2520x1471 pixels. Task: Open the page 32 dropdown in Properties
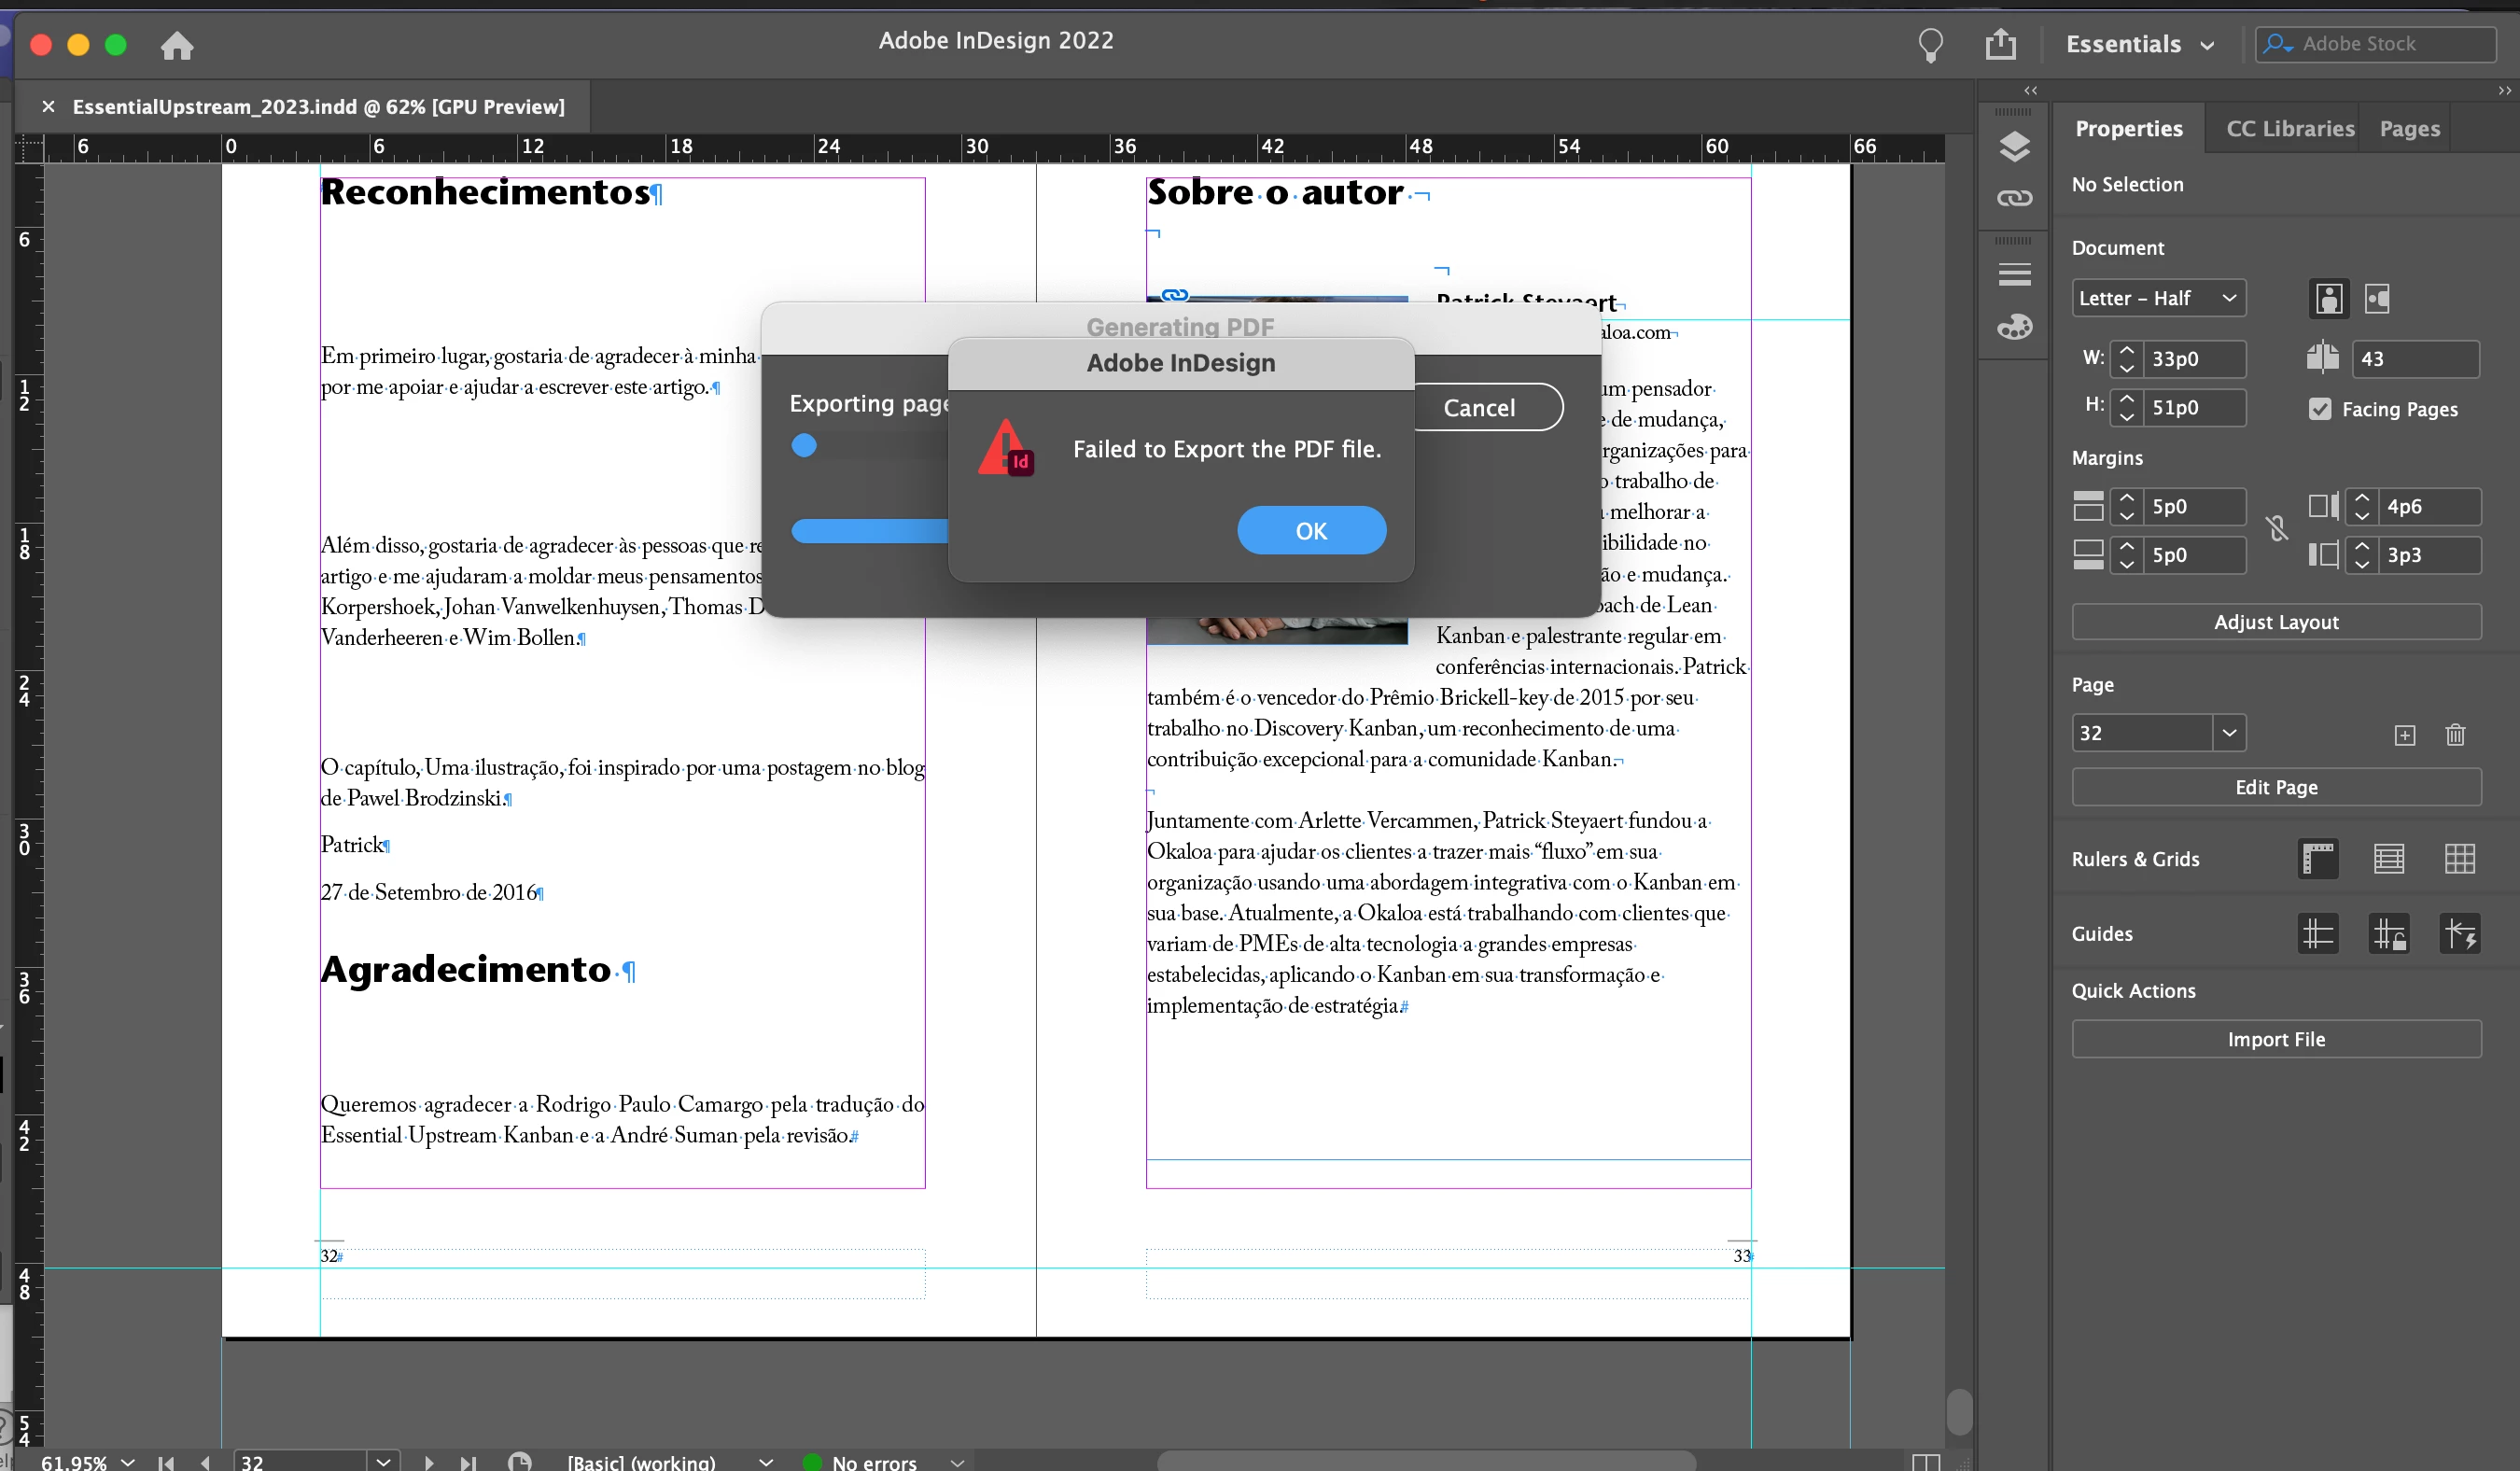pyautogui.click(x=2229, y=732)
